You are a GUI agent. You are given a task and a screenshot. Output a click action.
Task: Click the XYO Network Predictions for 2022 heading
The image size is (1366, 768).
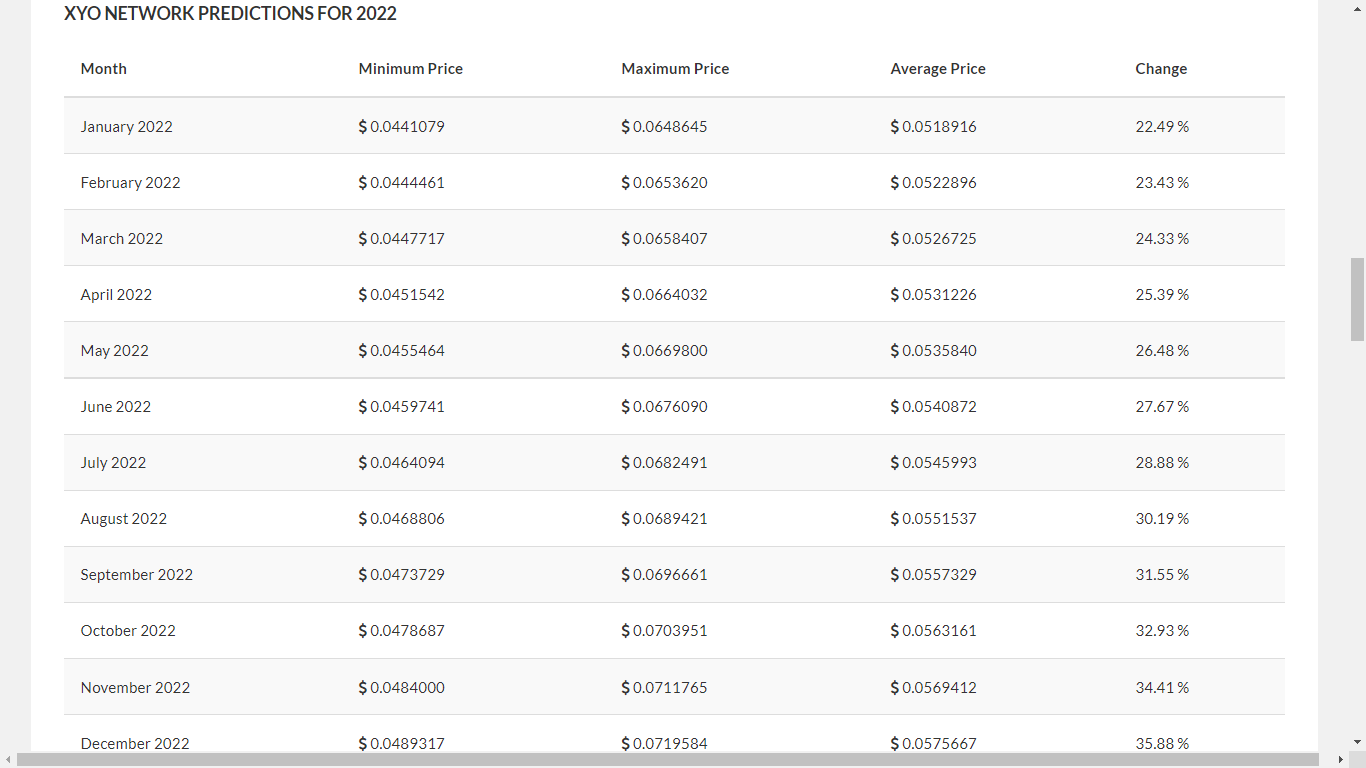(230, 14)
